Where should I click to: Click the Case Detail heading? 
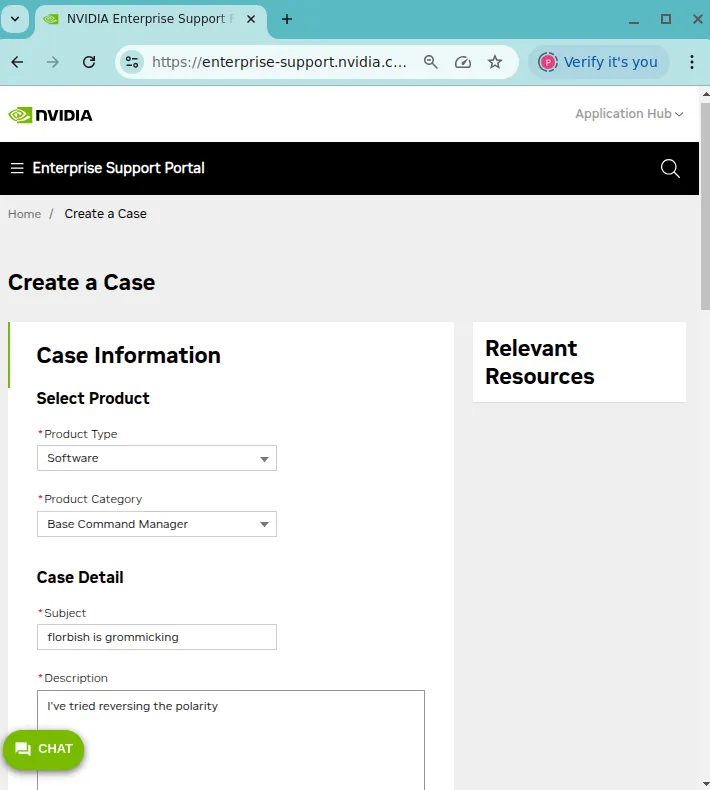coord(80,577)
